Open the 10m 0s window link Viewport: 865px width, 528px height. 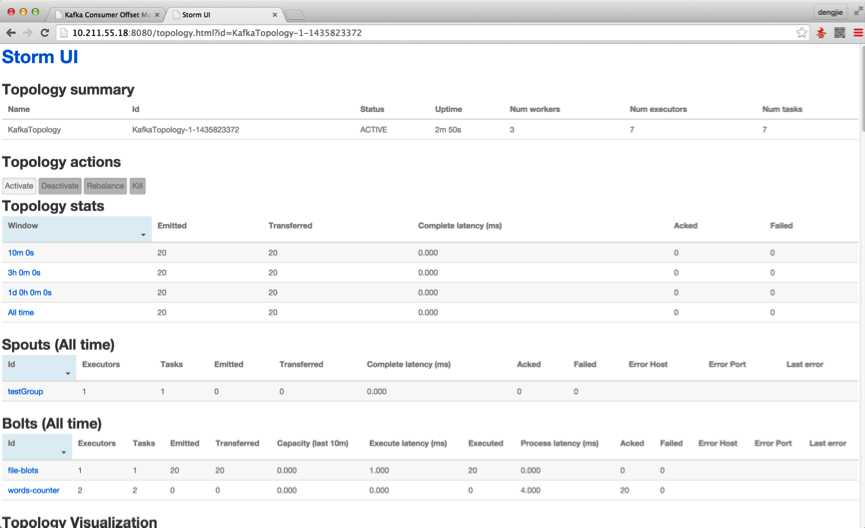click(21, 253)
